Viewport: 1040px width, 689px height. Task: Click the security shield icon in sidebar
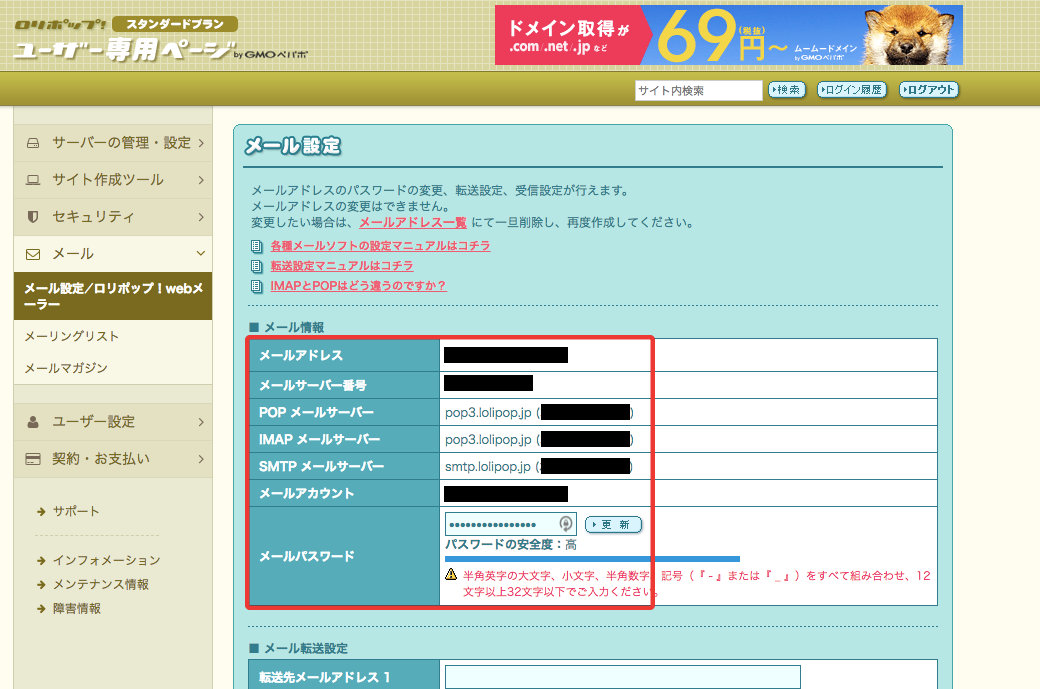coord(33,217)
